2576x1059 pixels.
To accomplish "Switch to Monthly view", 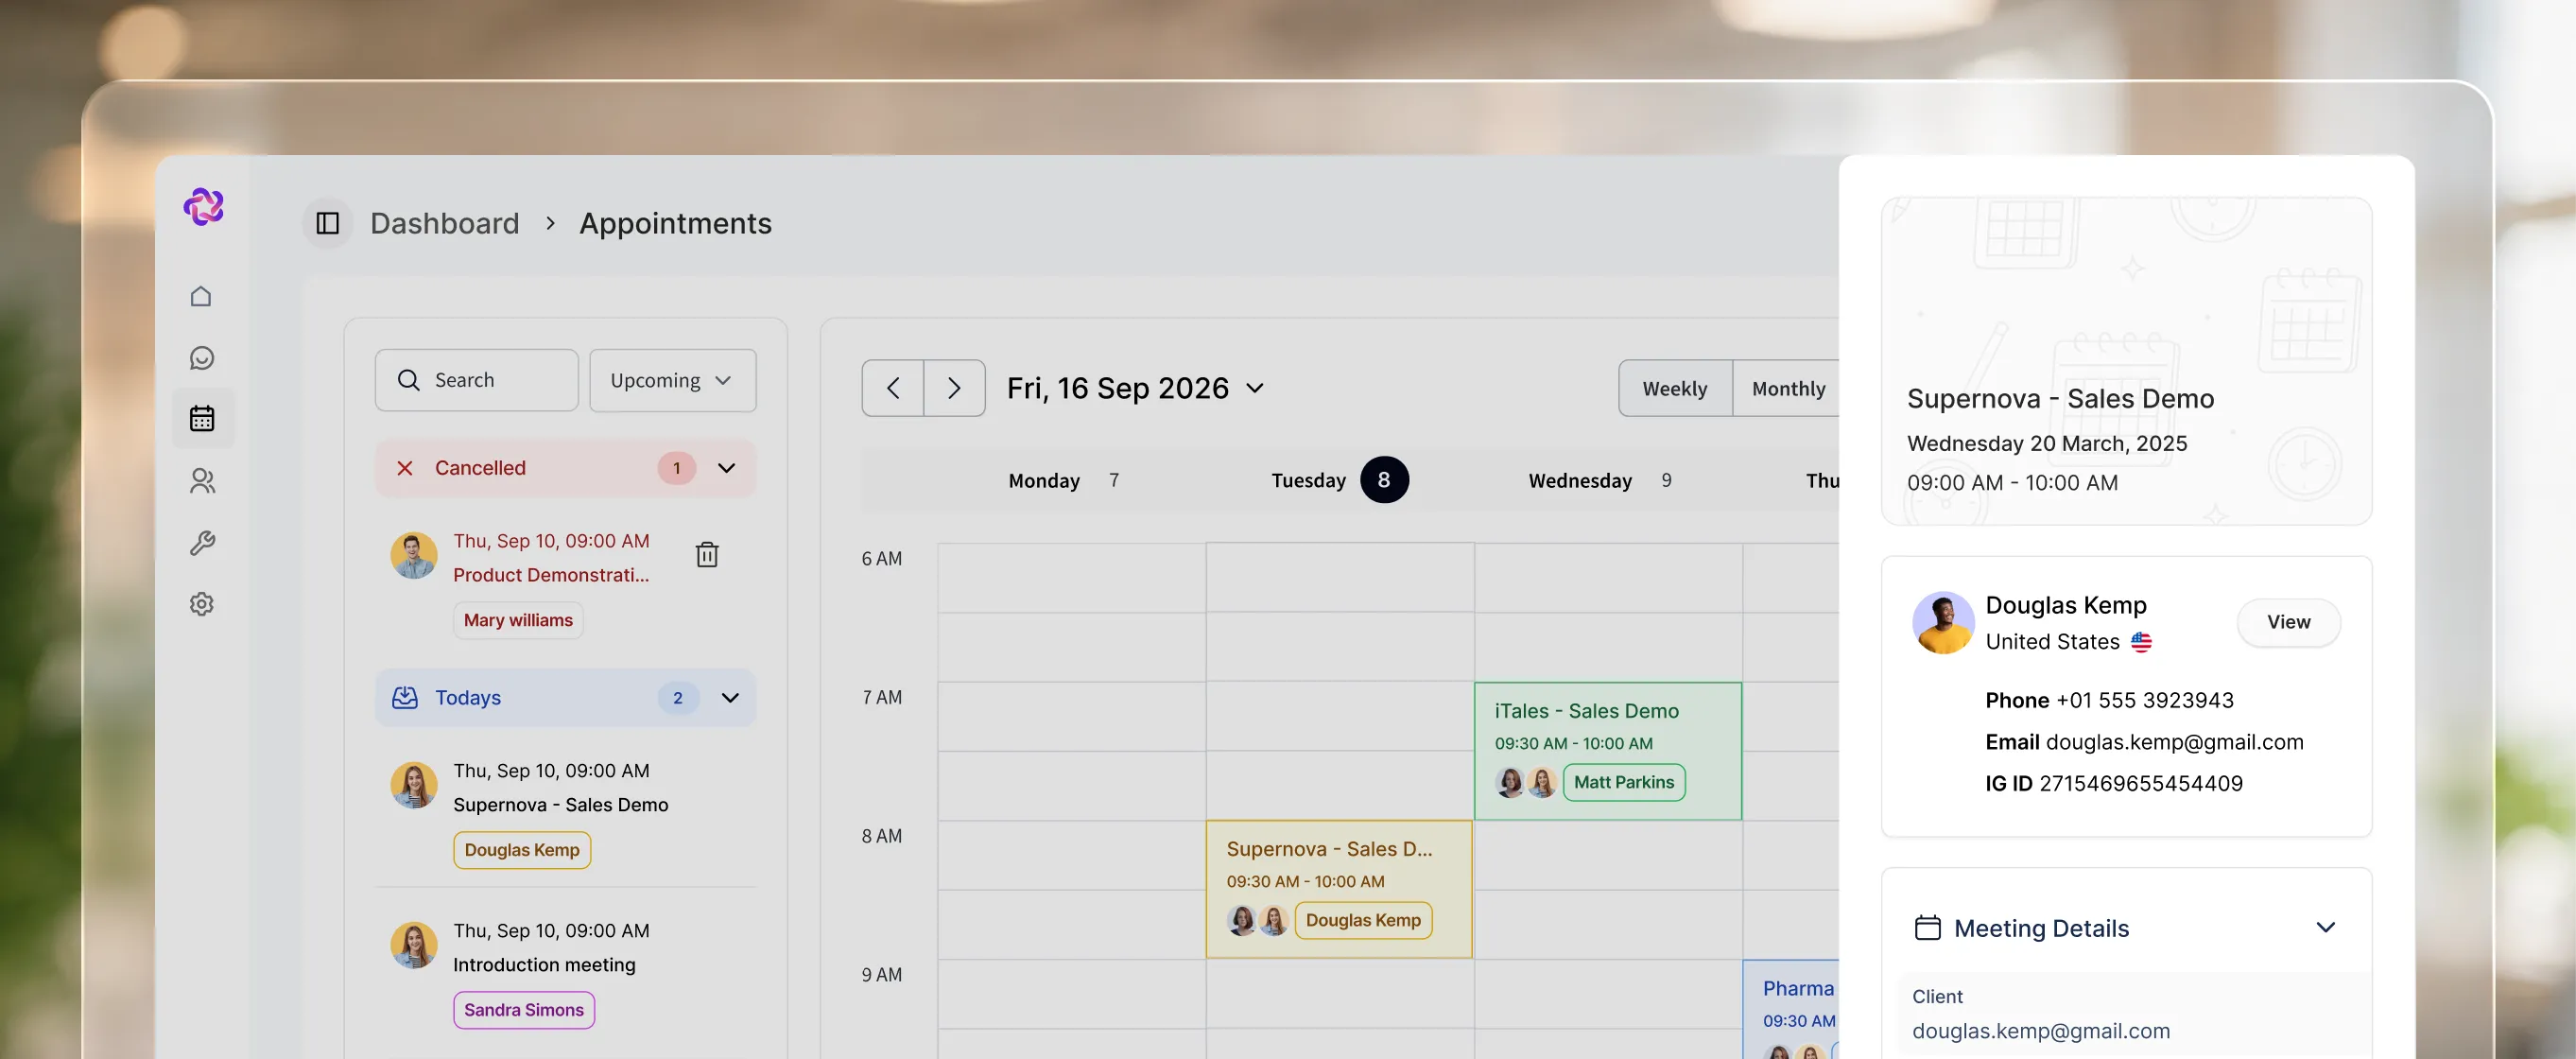I will [x=1788, y=388].
